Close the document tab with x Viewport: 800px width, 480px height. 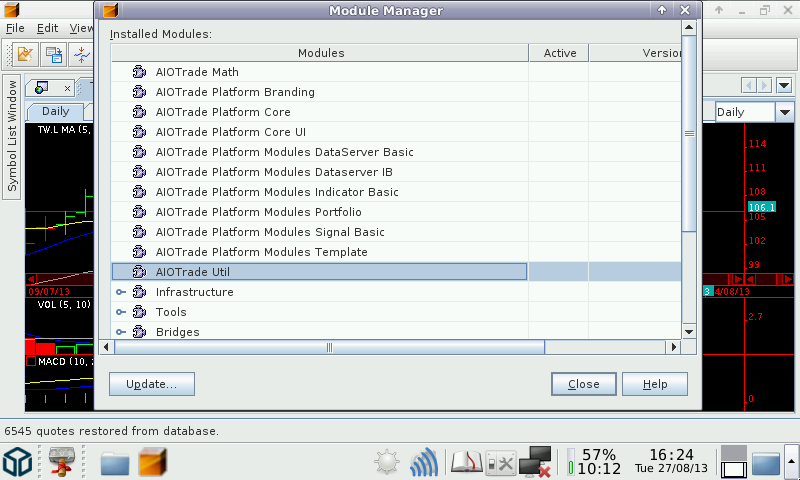[x=67, y=89]
